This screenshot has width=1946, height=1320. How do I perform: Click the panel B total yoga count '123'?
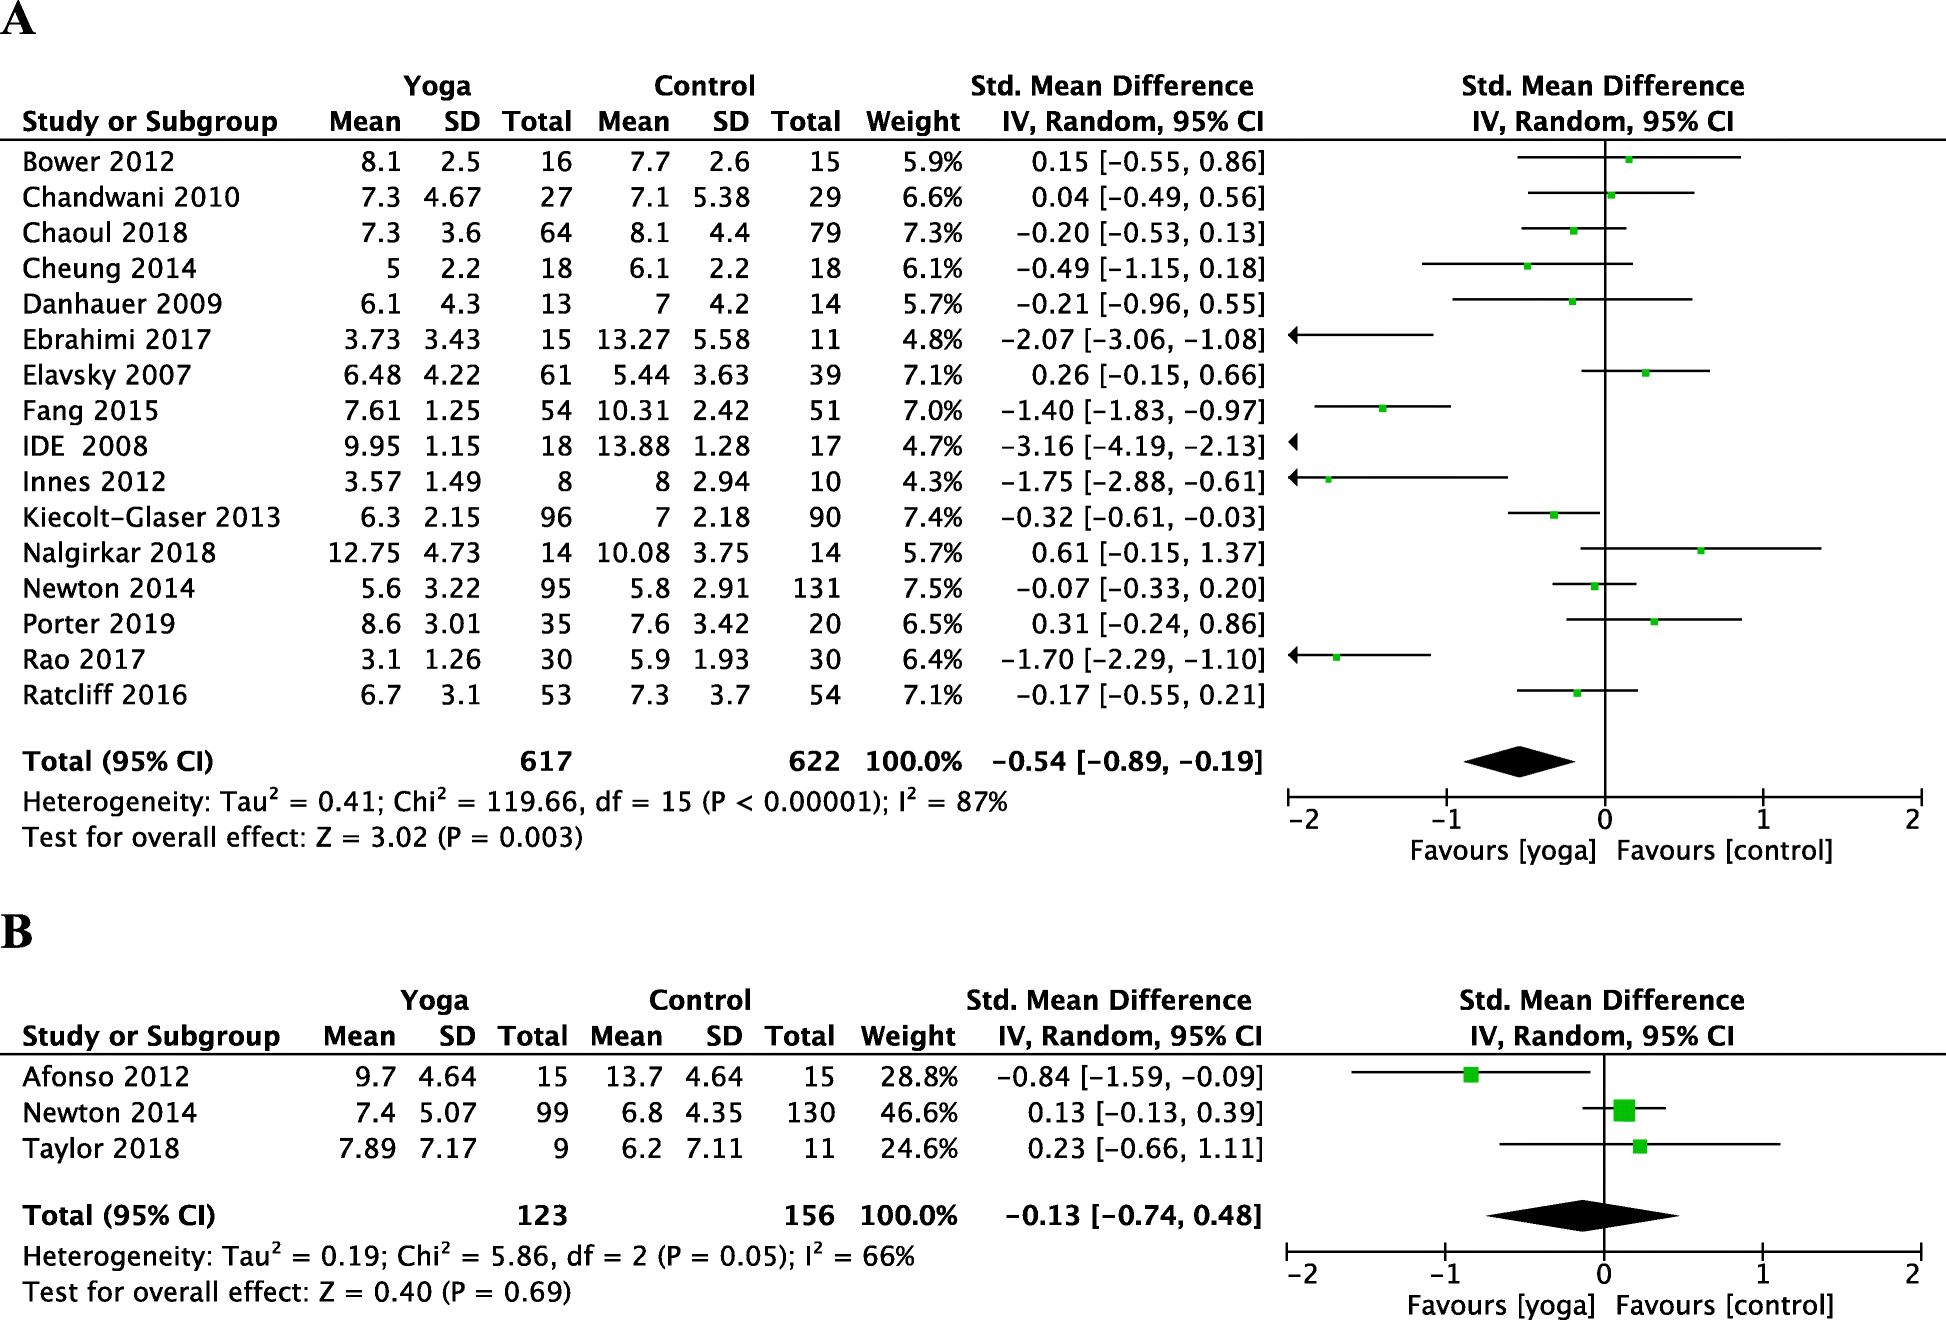[542, 1216]
